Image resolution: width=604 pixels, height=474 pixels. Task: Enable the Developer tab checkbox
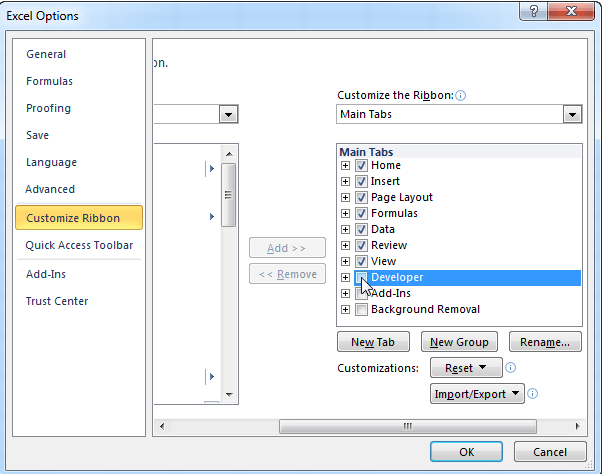click(361, 277)
